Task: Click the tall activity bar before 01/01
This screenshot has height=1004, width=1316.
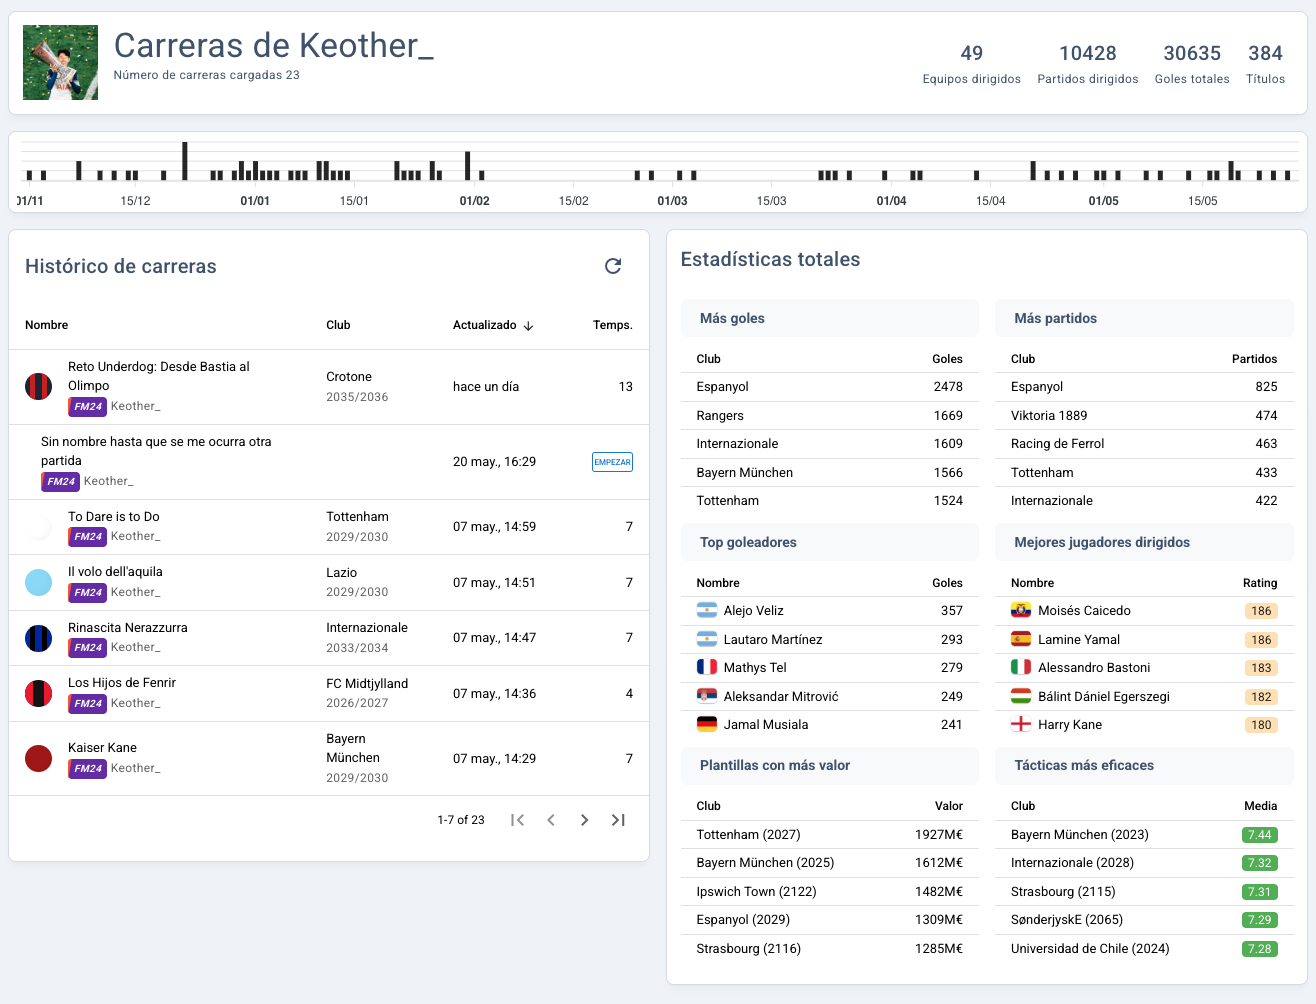Action: (x=185, y=161)
